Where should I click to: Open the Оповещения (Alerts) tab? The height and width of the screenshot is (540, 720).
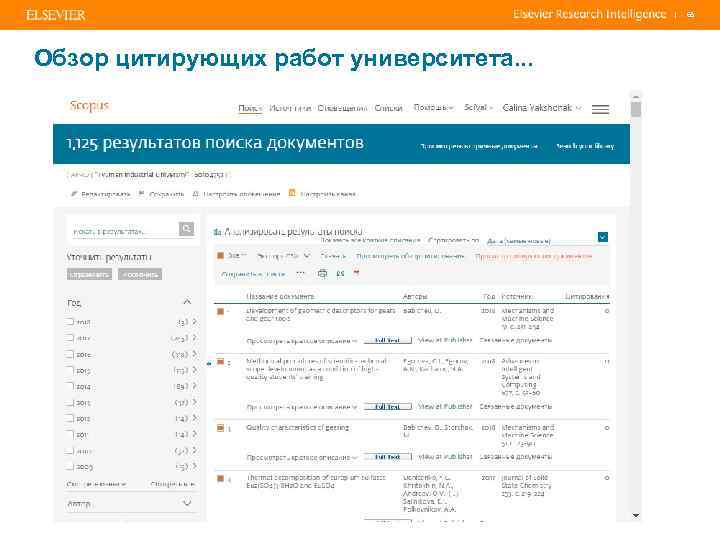(x=342, y=108)
